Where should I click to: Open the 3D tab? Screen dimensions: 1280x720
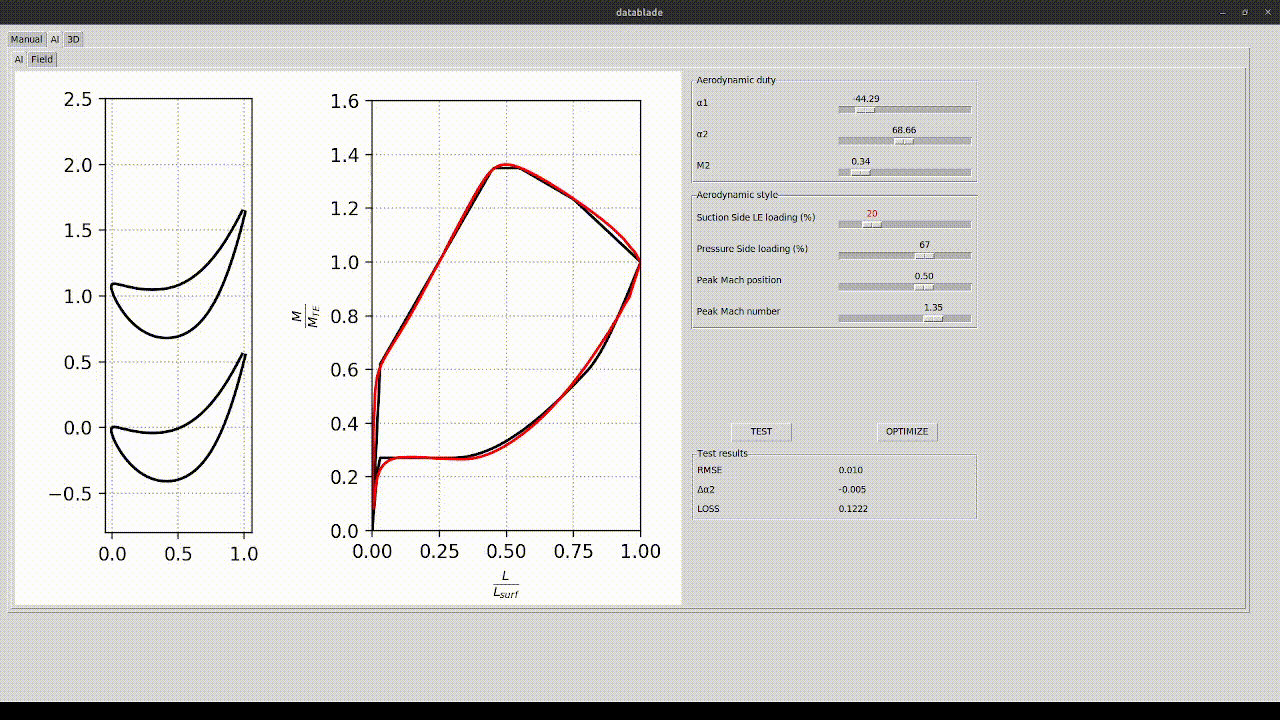click(73, 40)
